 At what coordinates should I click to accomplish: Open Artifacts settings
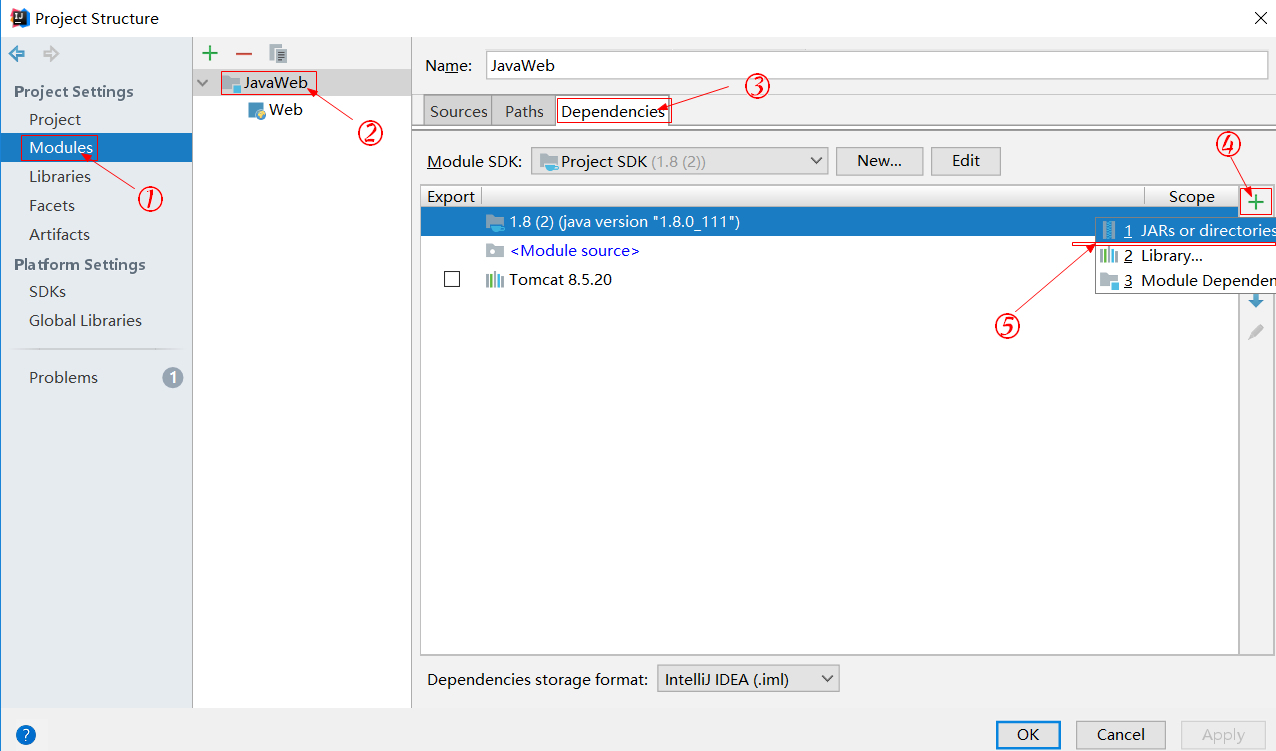point(59,234)
